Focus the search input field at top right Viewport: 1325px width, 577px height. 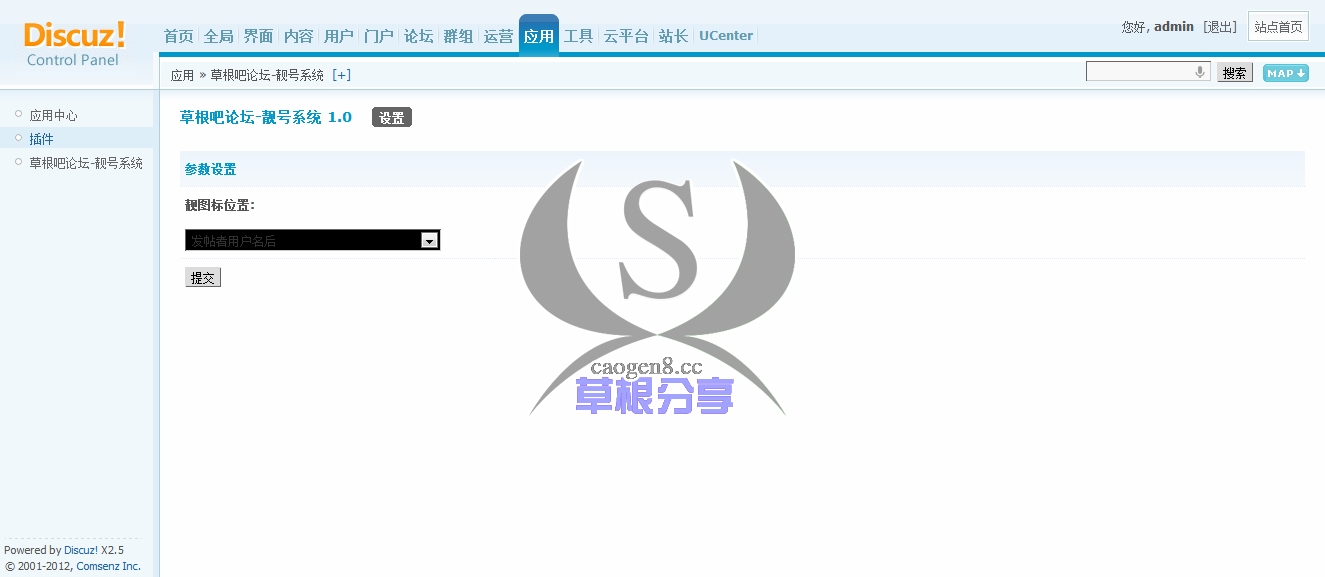click(x=1140, y=72)
